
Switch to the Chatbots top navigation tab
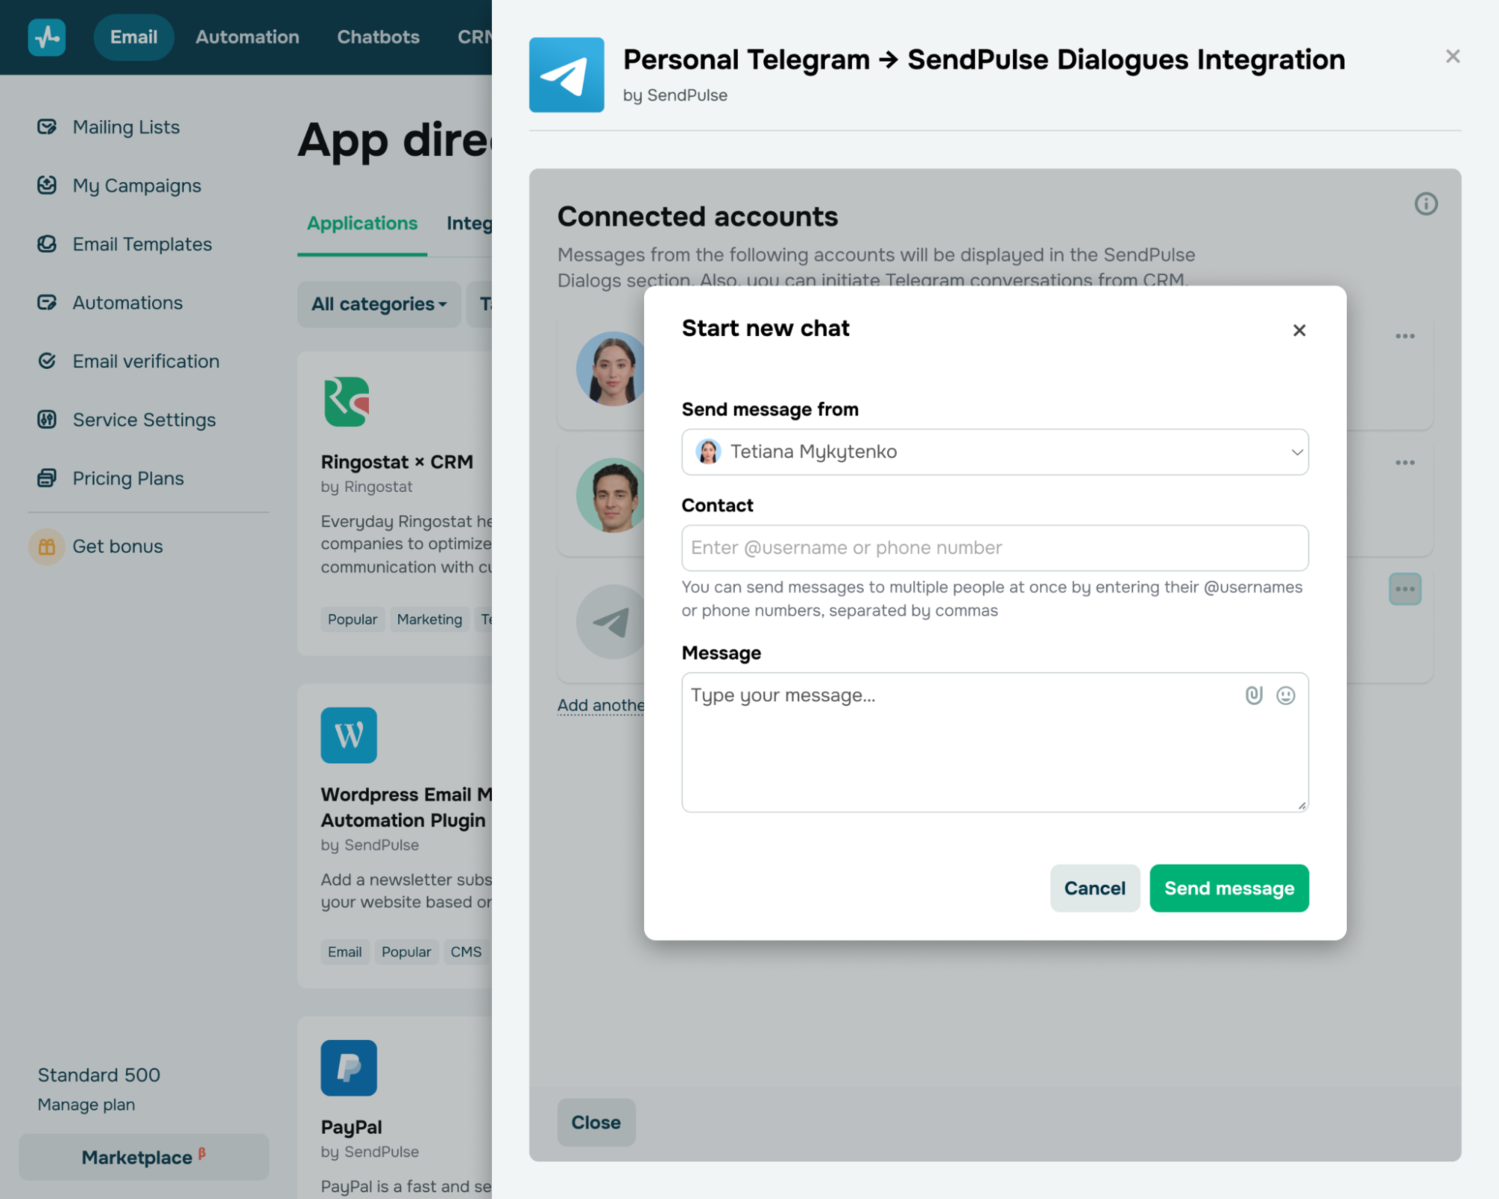click(x=378, y=37)
